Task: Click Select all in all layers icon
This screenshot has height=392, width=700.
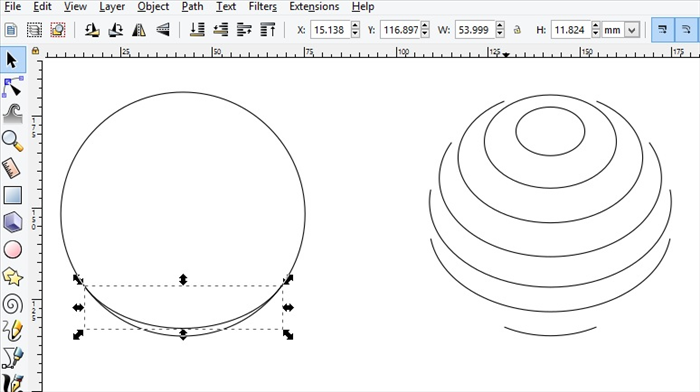Action: click(34, 30)
